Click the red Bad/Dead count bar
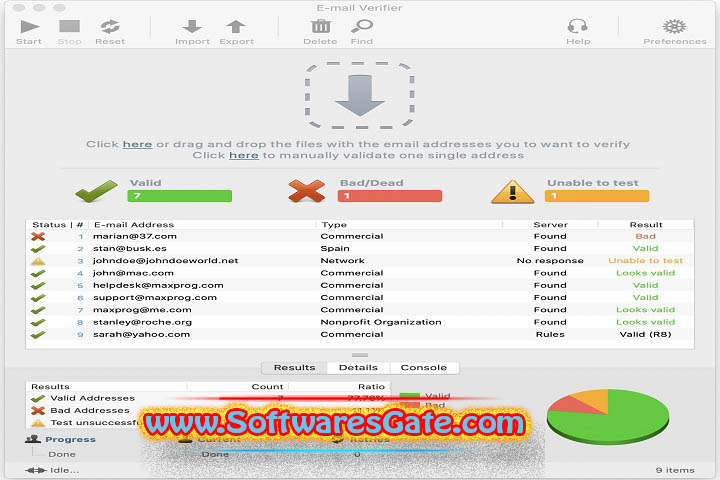720x480 pixels. [390, 196]
